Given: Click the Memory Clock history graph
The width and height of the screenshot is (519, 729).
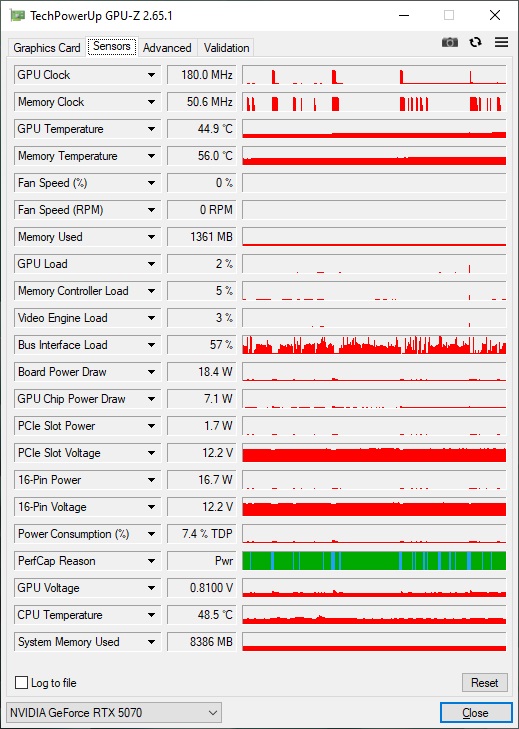Looking at the screenshot, I should tap(374, 102).
